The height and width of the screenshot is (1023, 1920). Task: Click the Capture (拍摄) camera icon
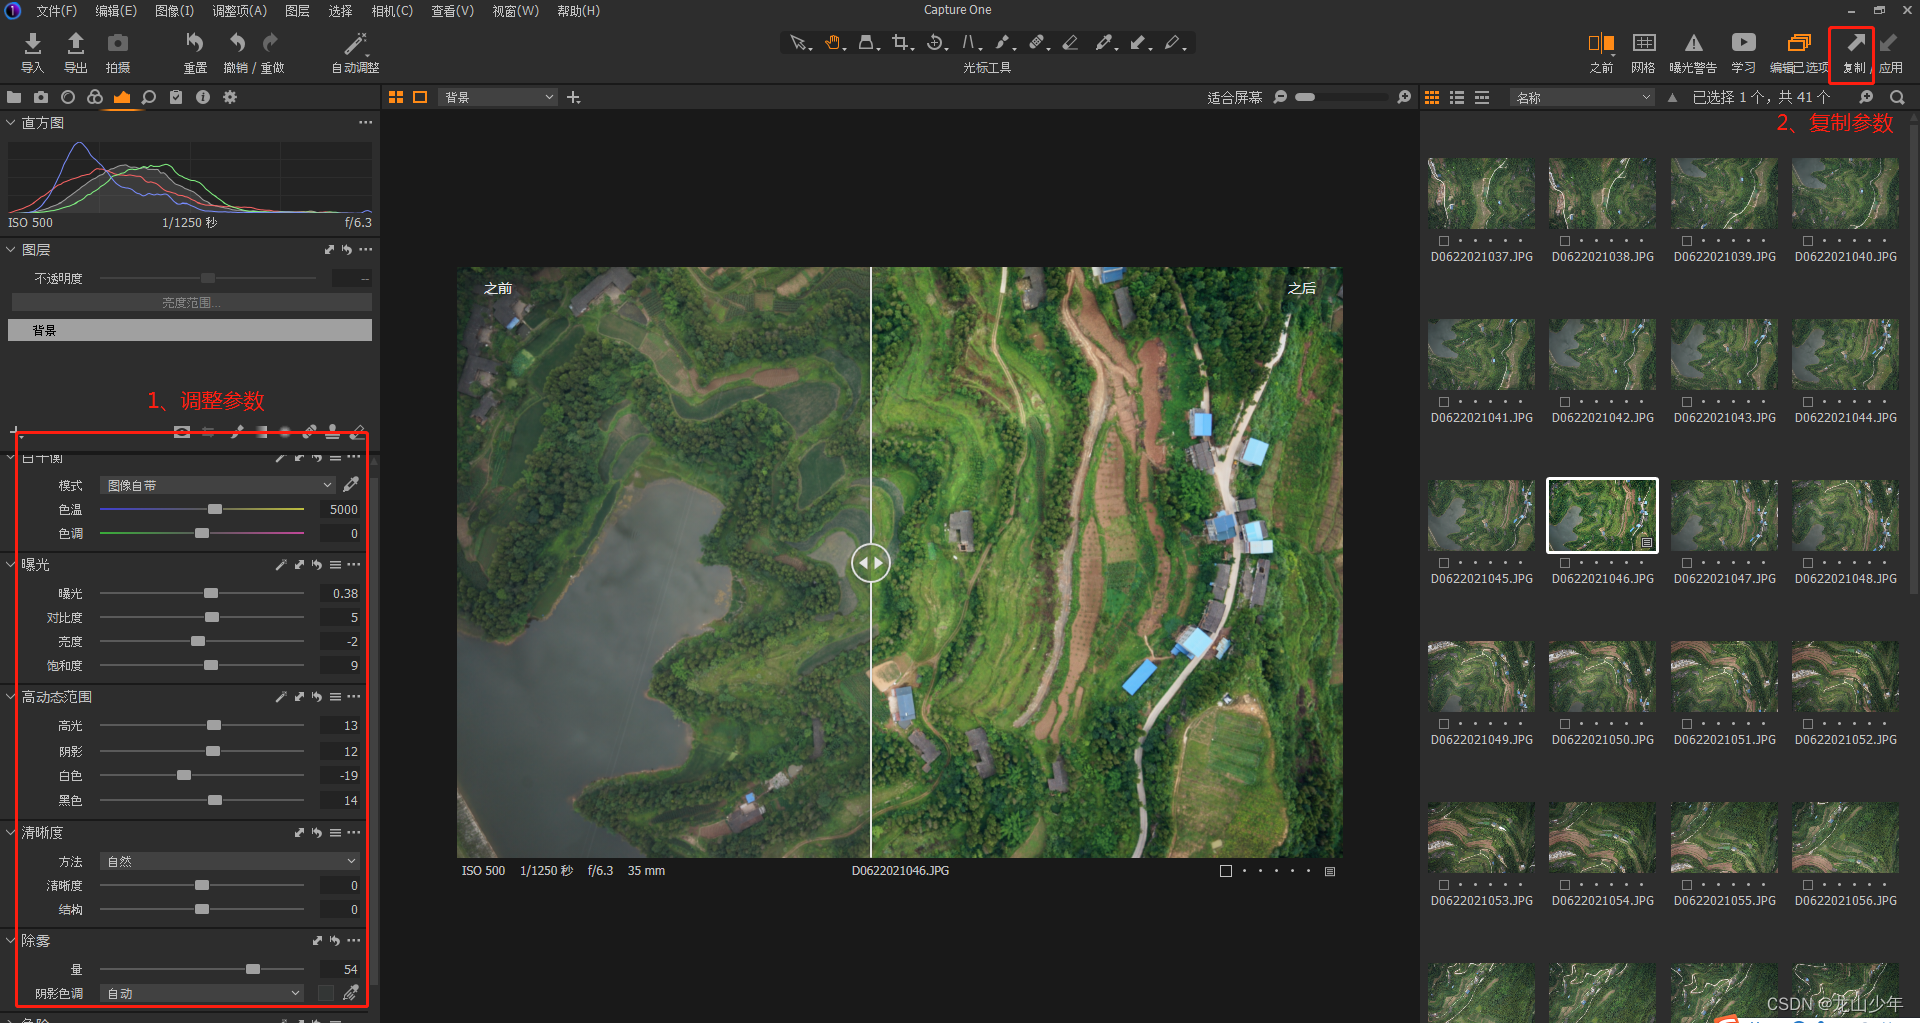[x=118, y=43]
